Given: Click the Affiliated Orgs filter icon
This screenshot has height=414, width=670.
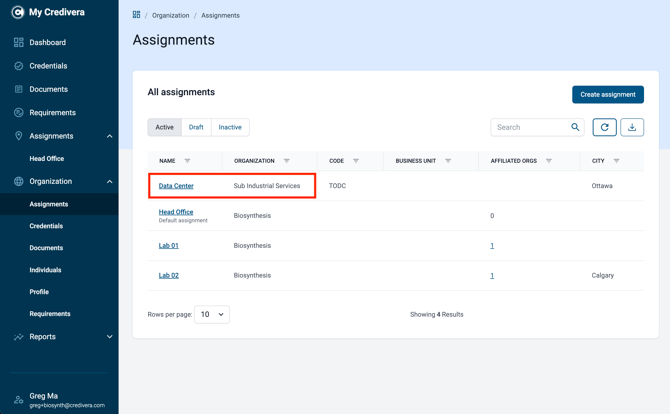Looking at the screenshot, I should 549,161.
